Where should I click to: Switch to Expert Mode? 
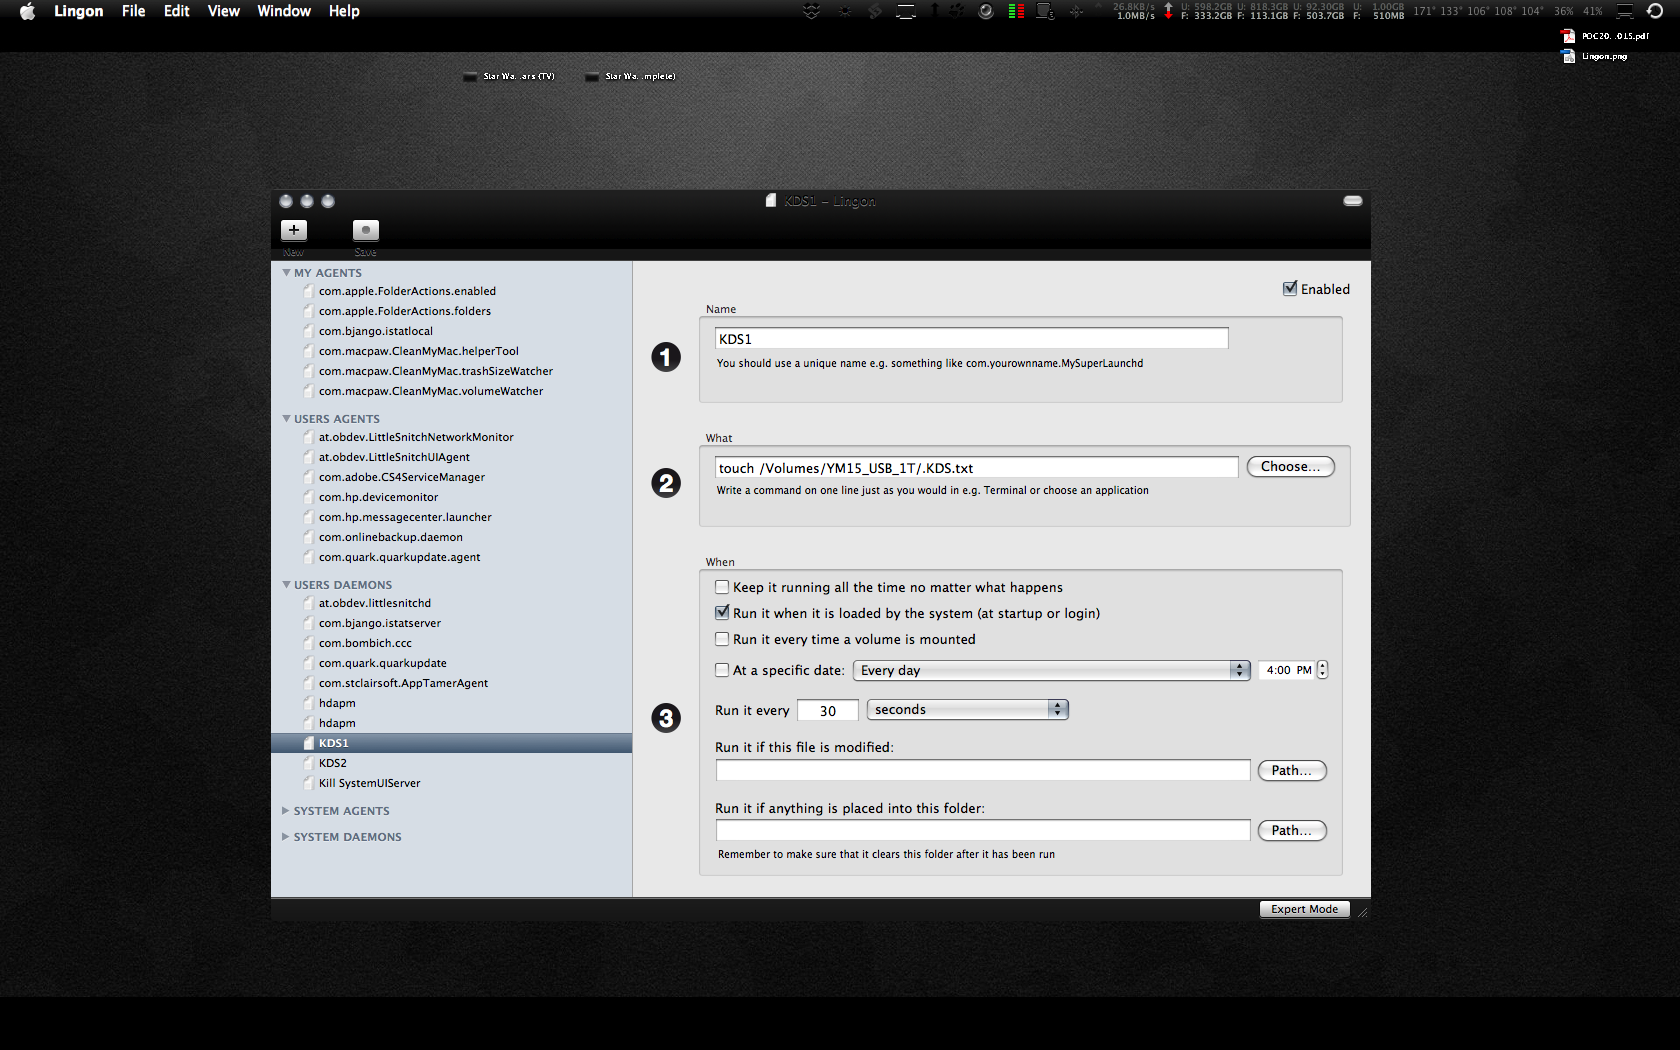coord(1304,909)
